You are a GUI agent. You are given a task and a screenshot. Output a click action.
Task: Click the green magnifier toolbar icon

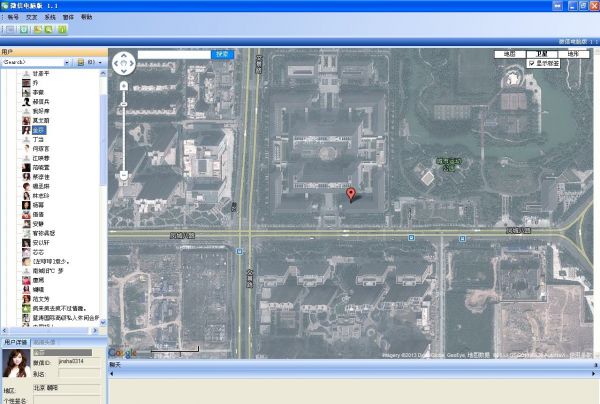[x=49, y=29]
